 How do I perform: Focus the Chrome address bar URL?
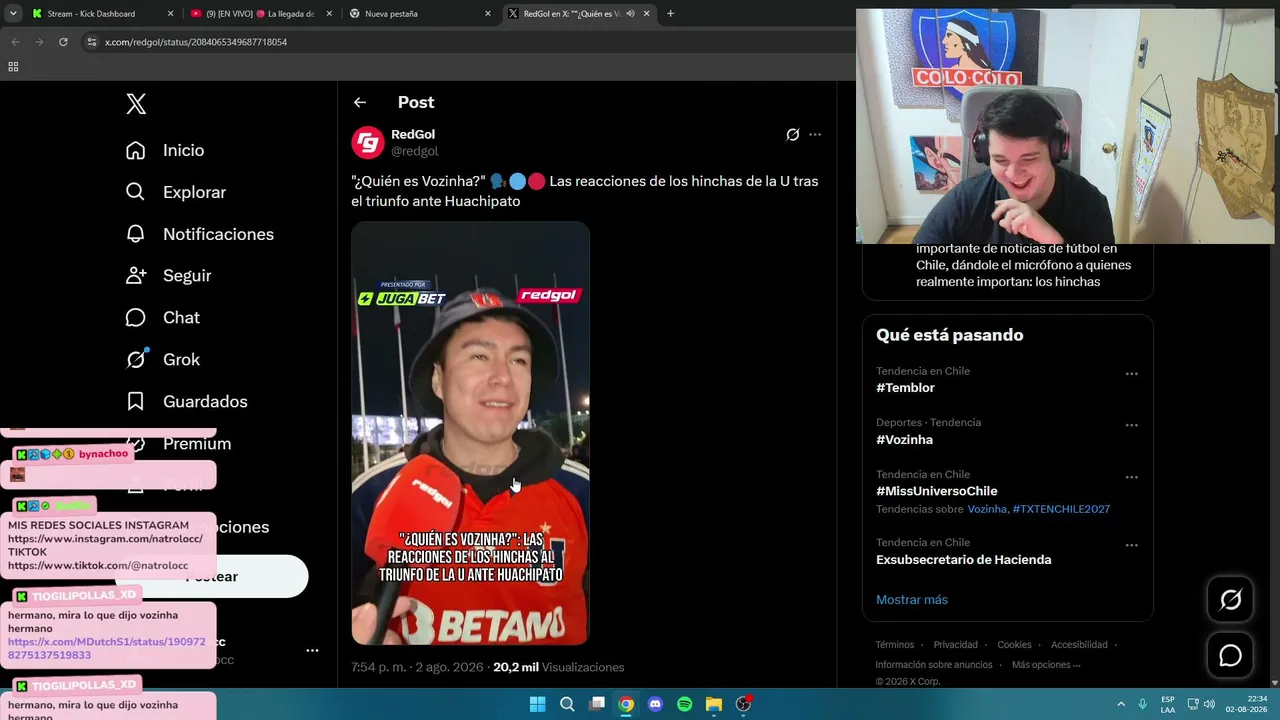click(196, 42)
